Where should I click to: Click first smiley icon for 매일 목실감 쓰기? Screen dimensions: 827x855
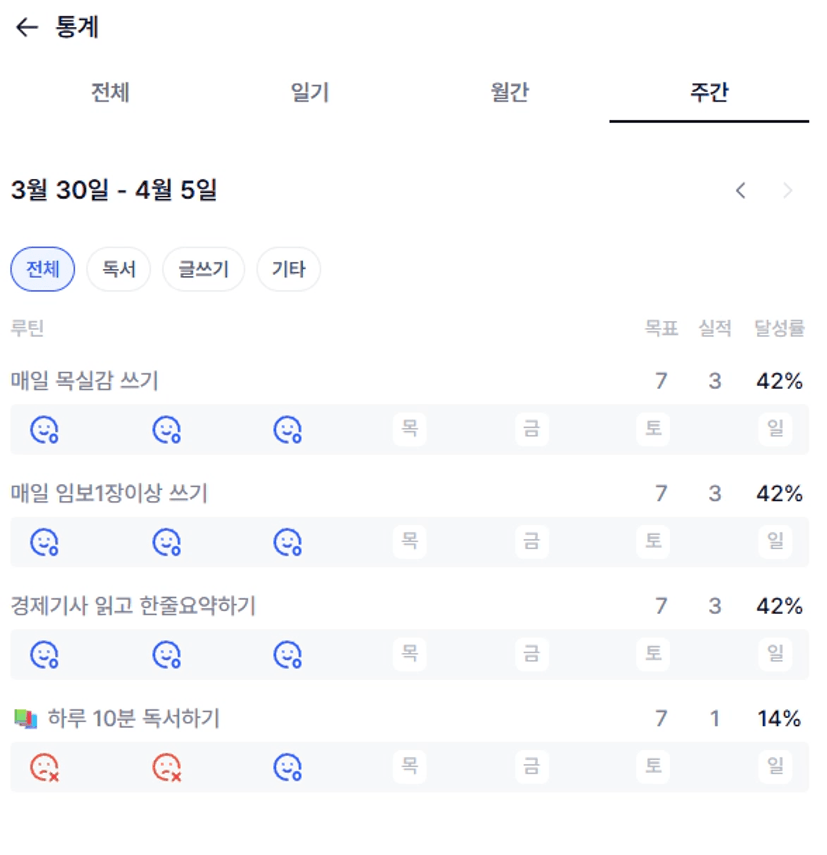click(44, 430)
